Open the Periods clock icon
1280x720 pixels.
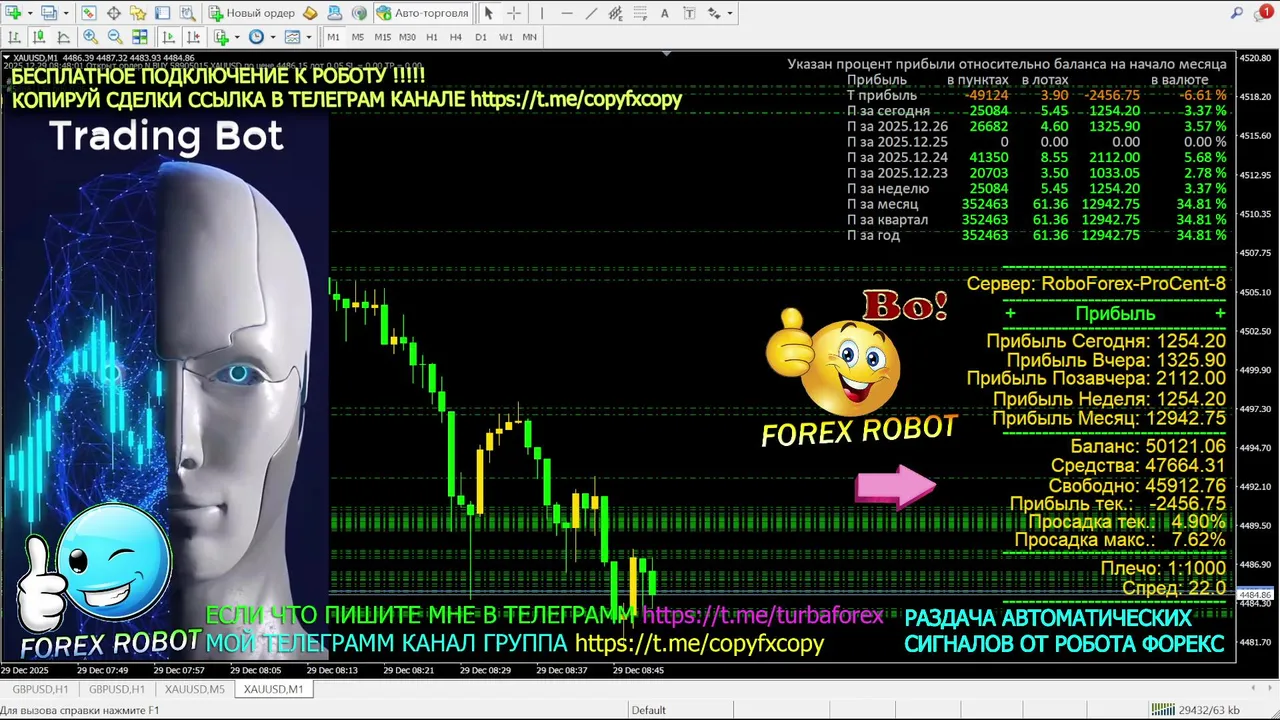pyautogui.click(x=256, y=37)
